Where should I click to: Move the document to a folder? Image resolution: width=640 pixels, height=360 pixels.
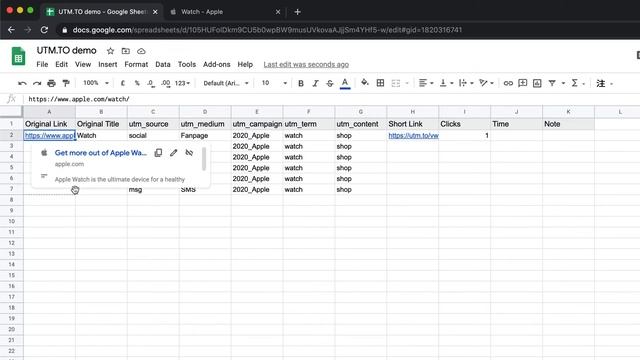click(126, 51)
